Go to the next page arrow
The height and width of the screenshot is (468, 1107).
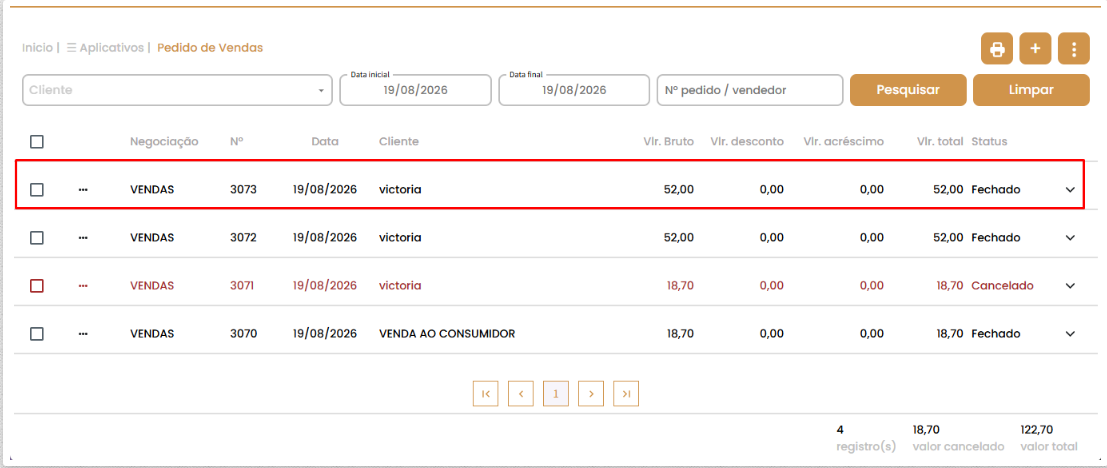591,394
